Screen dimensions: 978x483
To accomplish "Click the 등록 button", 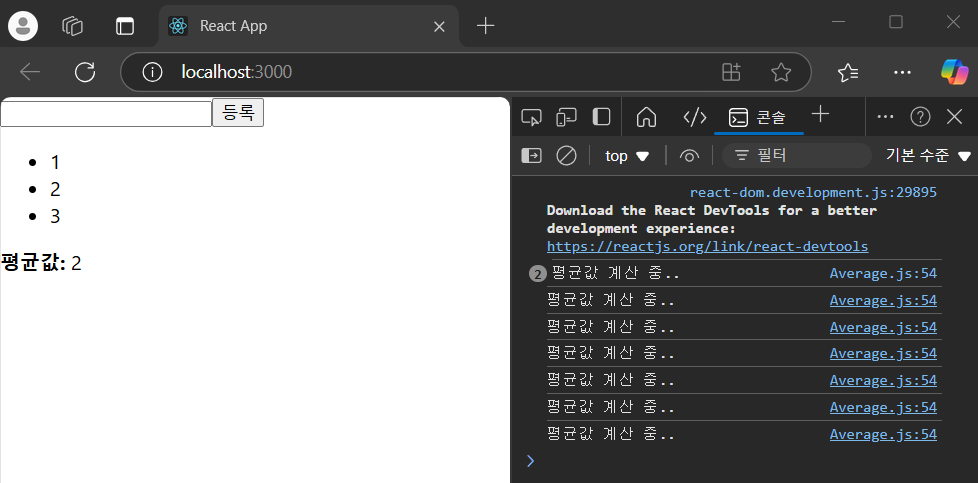I will coord(238,112).
